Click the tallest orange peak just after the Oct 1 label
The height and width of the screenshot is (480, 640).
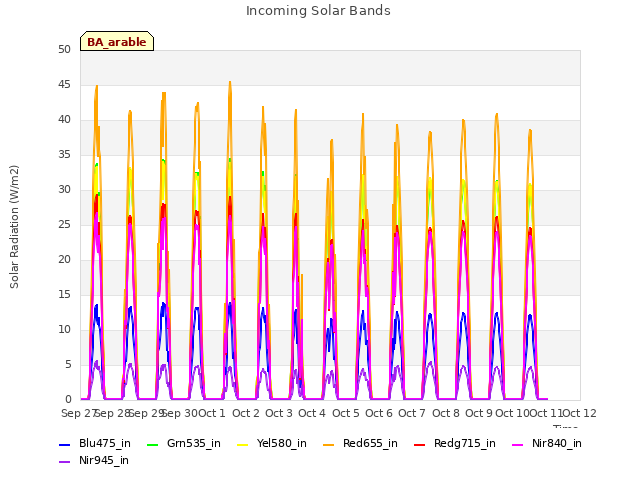(230, 82)
